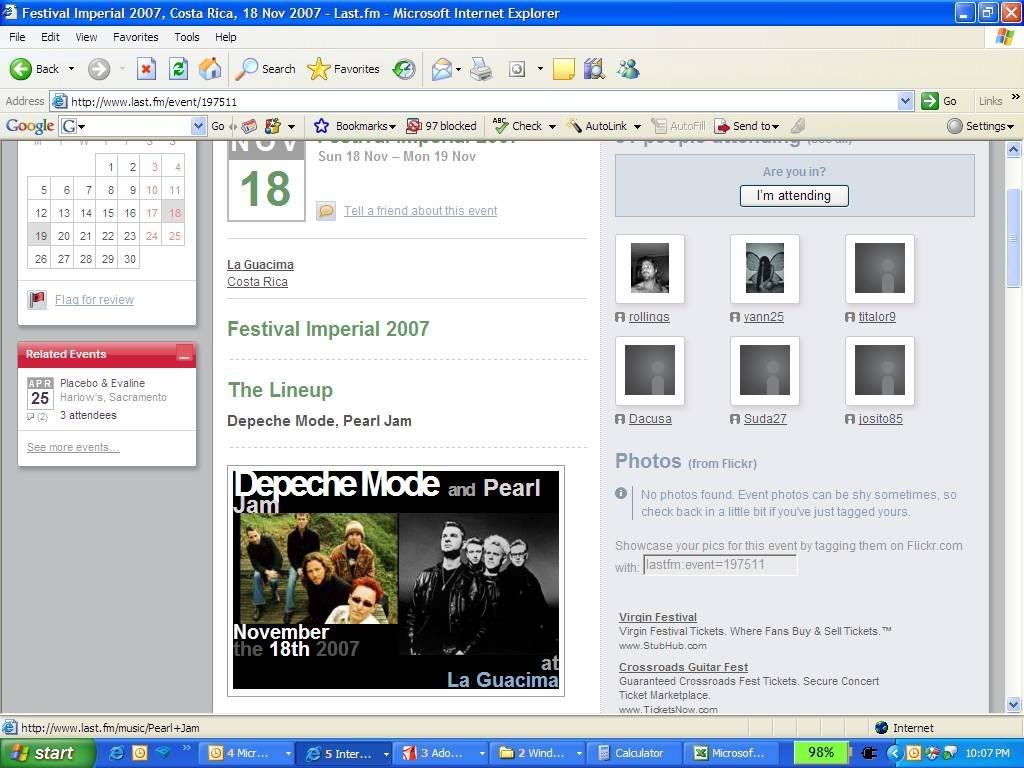This screenshot has height=768, width=1024.
Task: Click the lastfm:event=197511 tag field
Action: pos(720,565)
